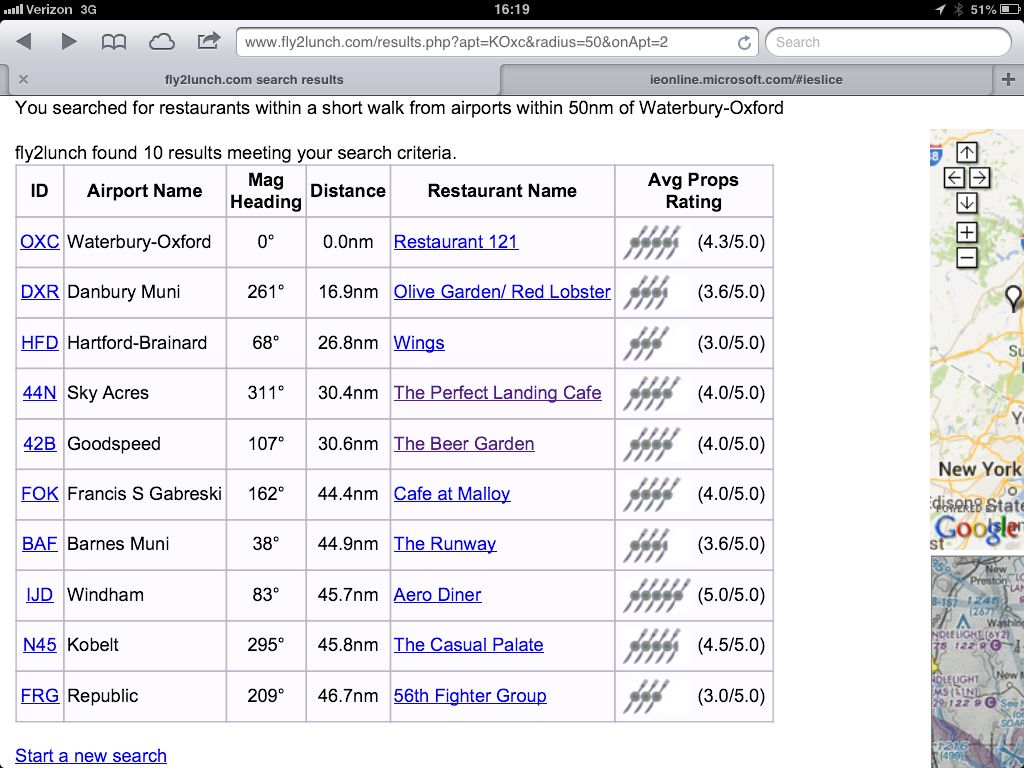Viewport: 1024px width, 768px height.
Task: Open the Cafe at Malloy link
Action: tap(452, 494)
